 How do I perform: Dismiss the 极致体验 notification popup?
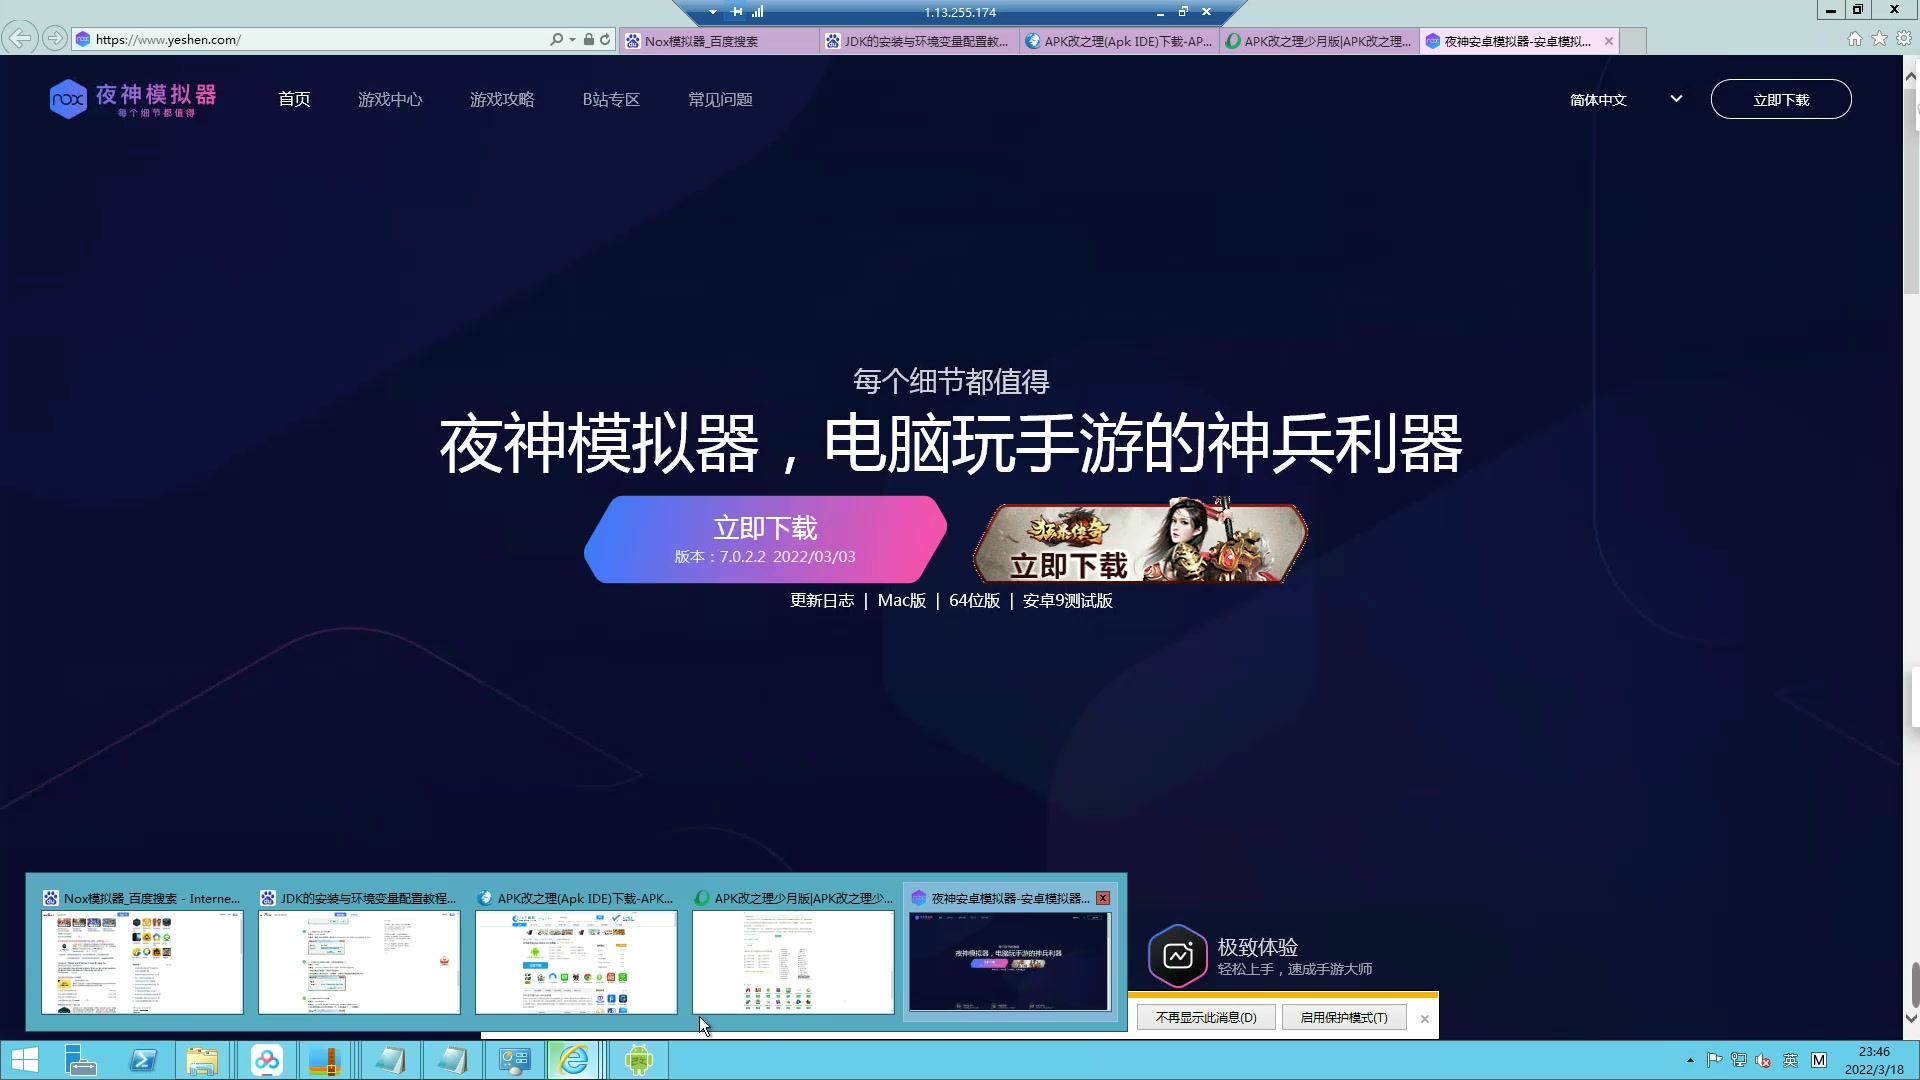(x=1424, y=1017)
